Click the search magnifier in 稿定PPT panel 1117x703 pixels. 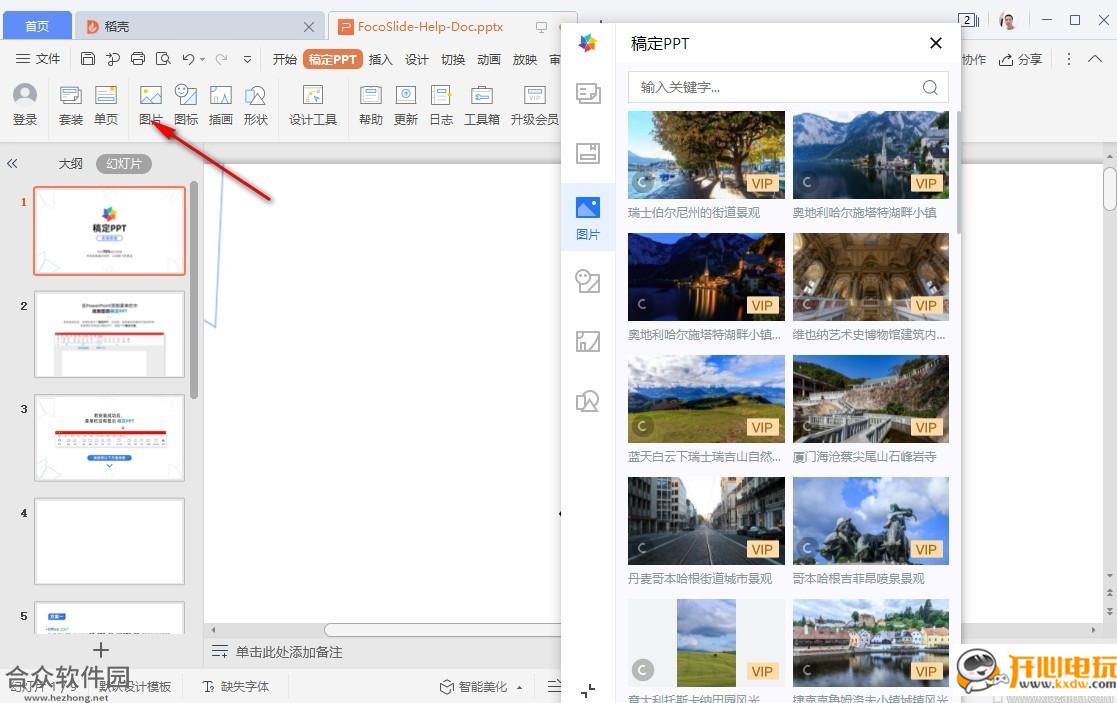930,87
